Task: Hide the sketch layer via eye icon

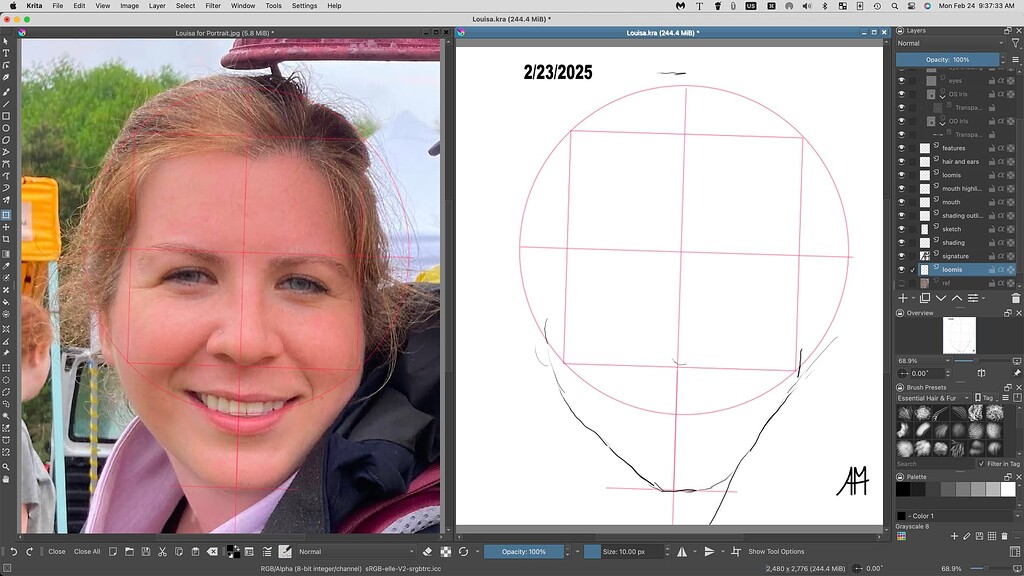Action: coord(901,229)
